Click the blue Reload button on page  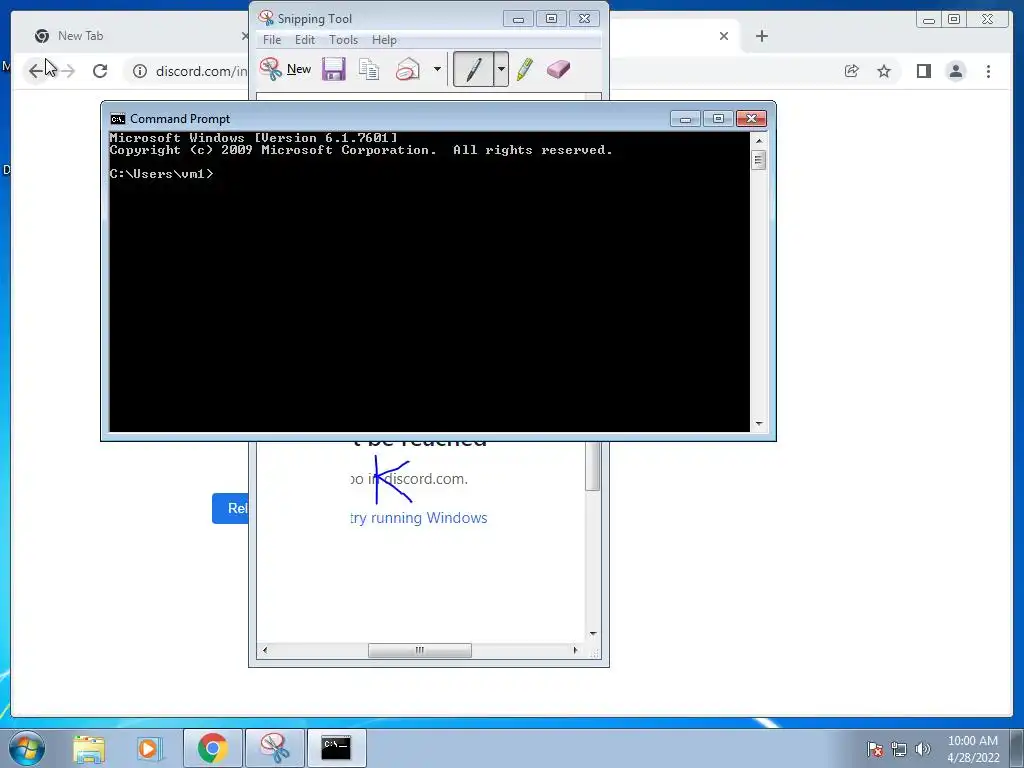[x=231, y=508]
